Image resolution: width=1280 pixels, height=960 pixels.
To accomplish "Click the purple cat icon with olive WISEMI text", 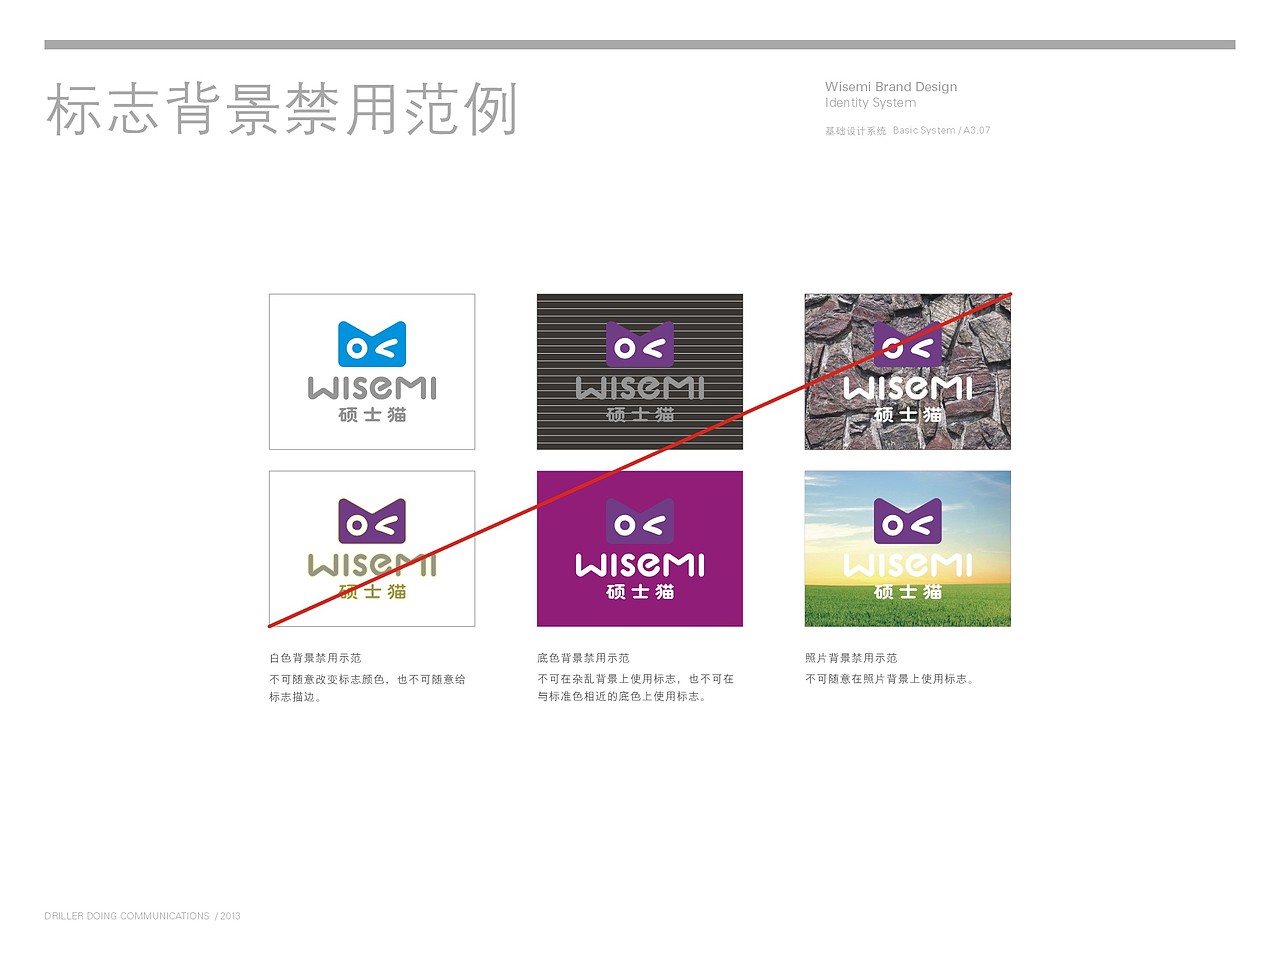I will pyautogui.click(x=372, y=521).
